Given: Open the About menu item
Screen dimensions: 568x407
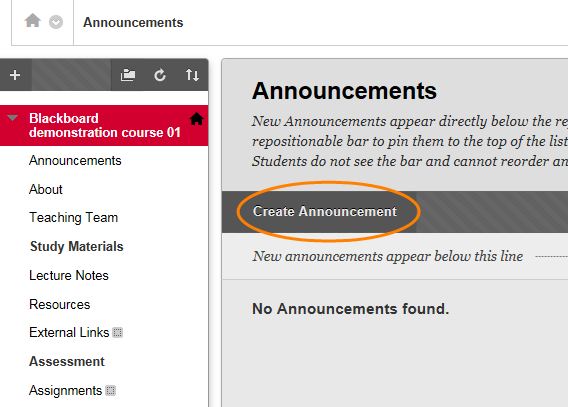Looking at the screenshot, I should click(x=46, y=189).
